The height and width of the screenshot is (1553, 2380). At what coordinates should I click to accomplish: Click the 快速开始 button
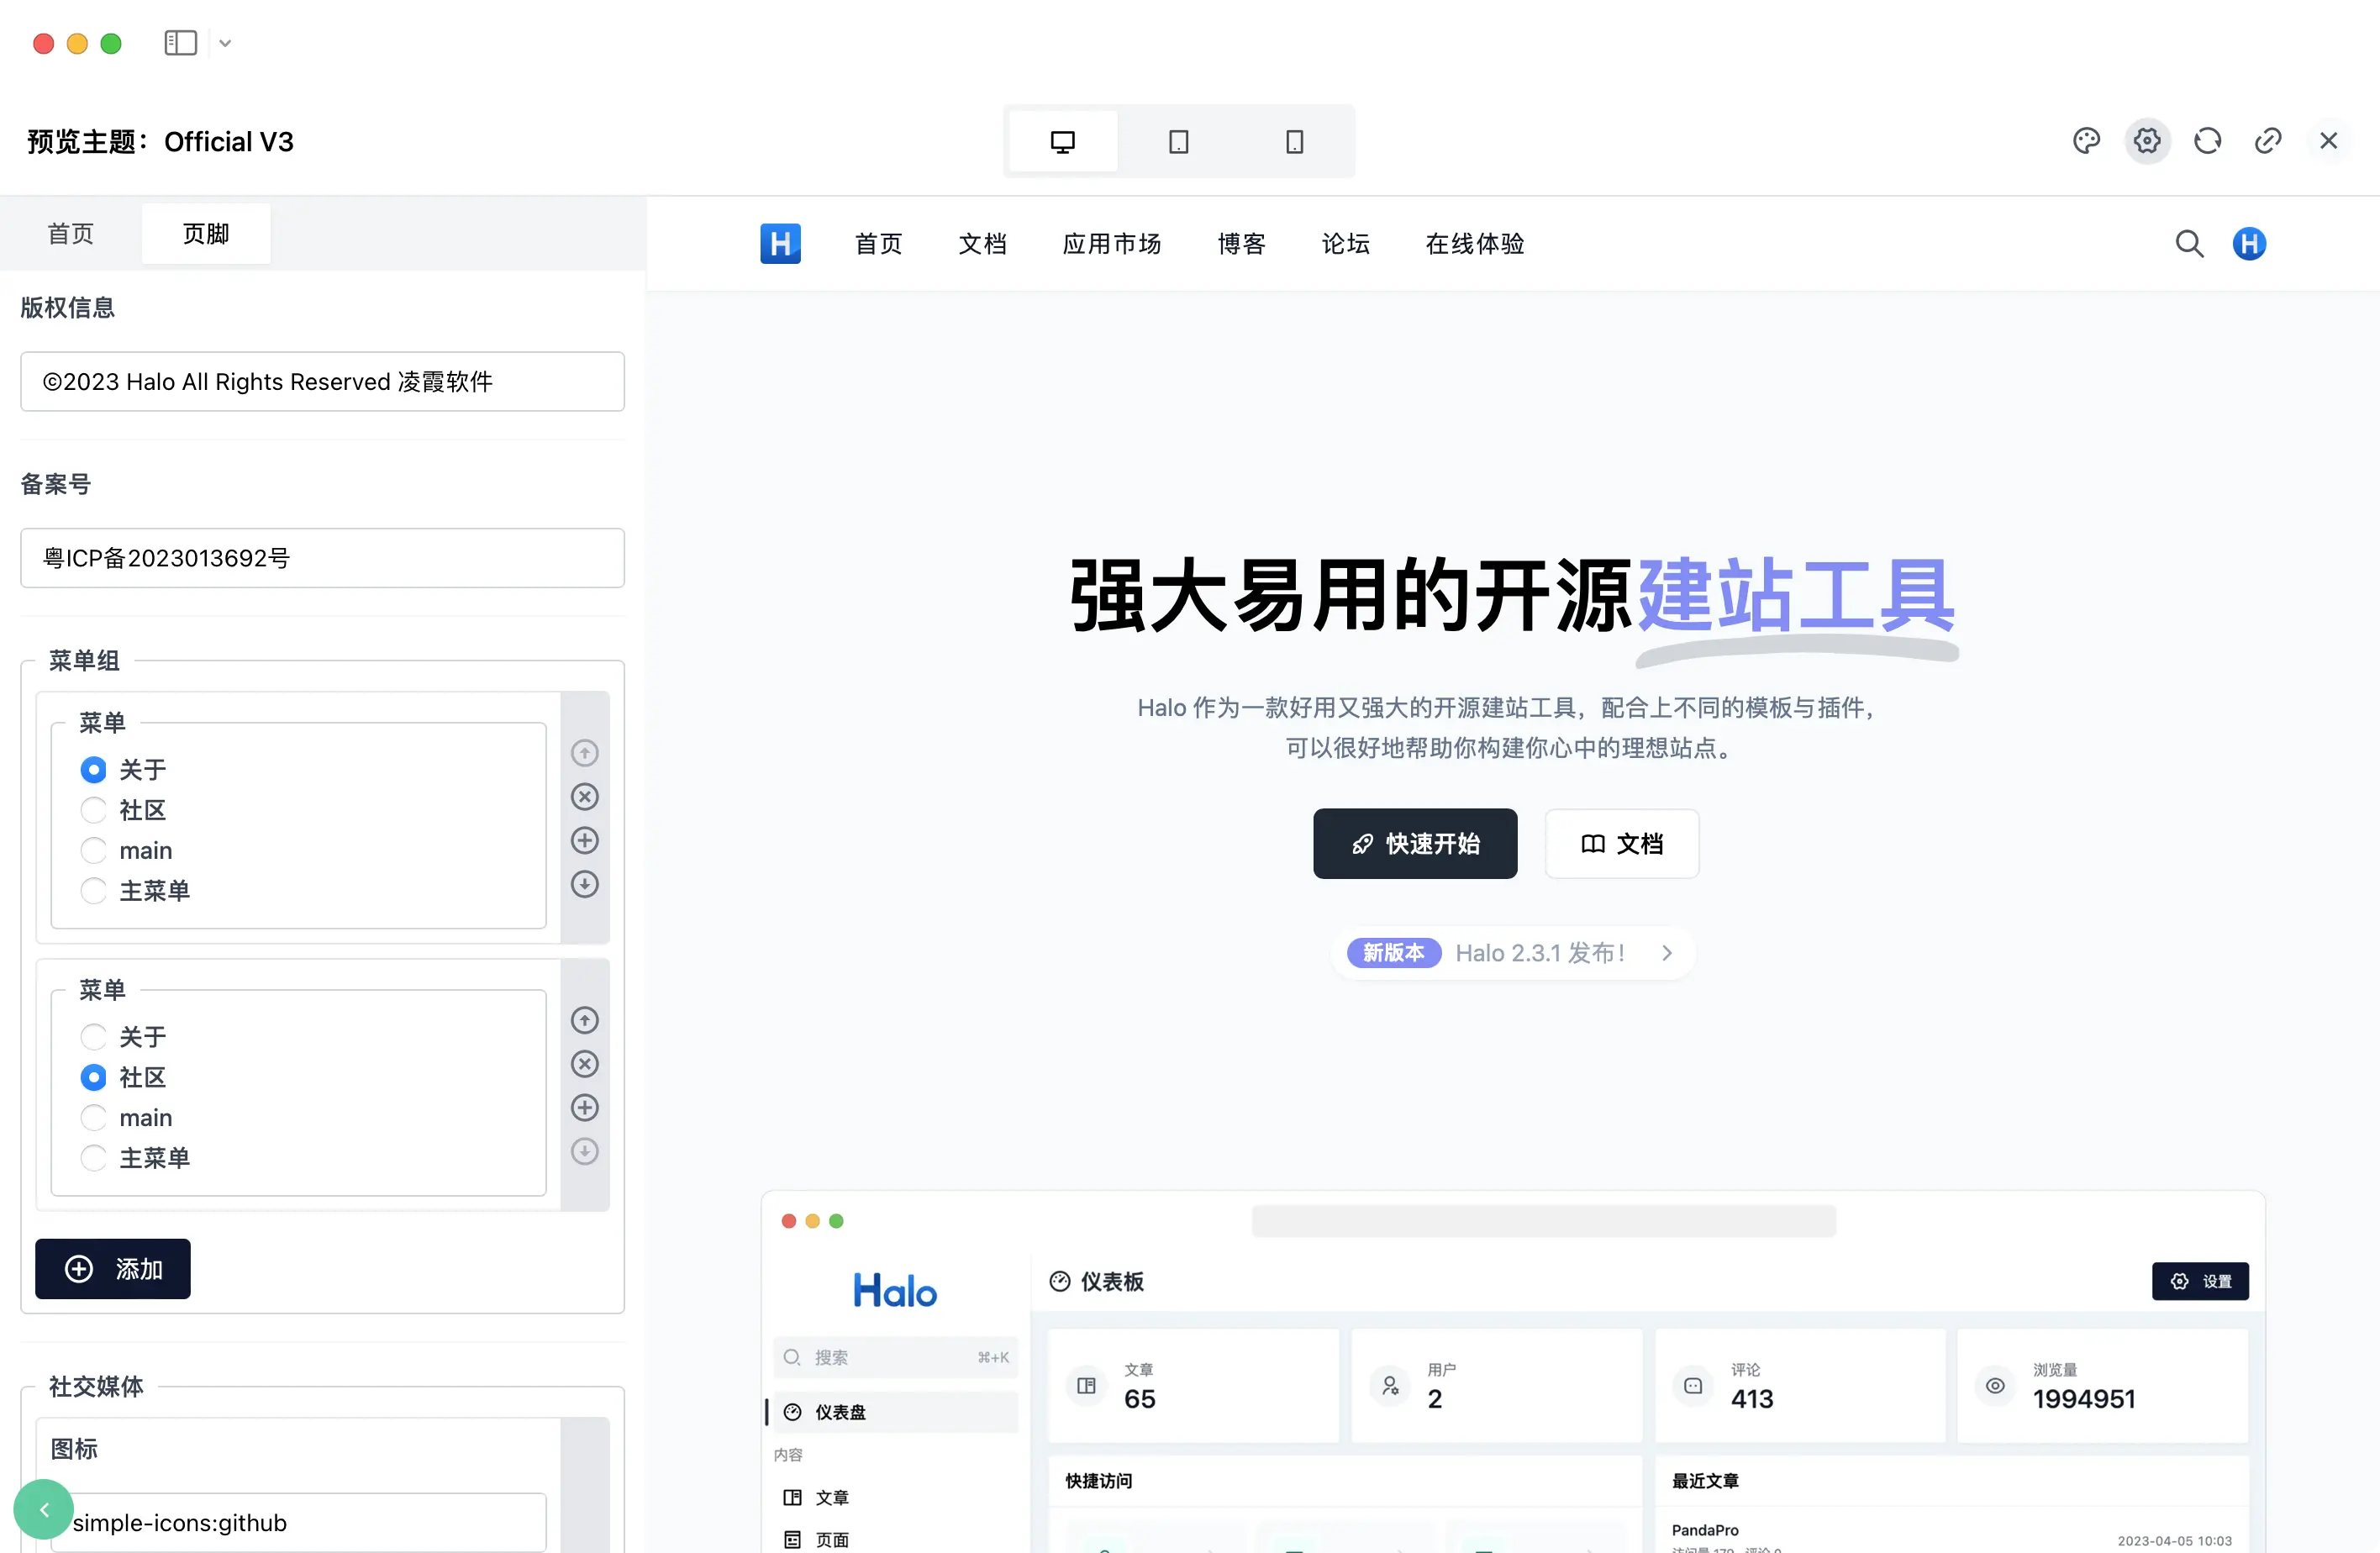(x=1415, y=844)
